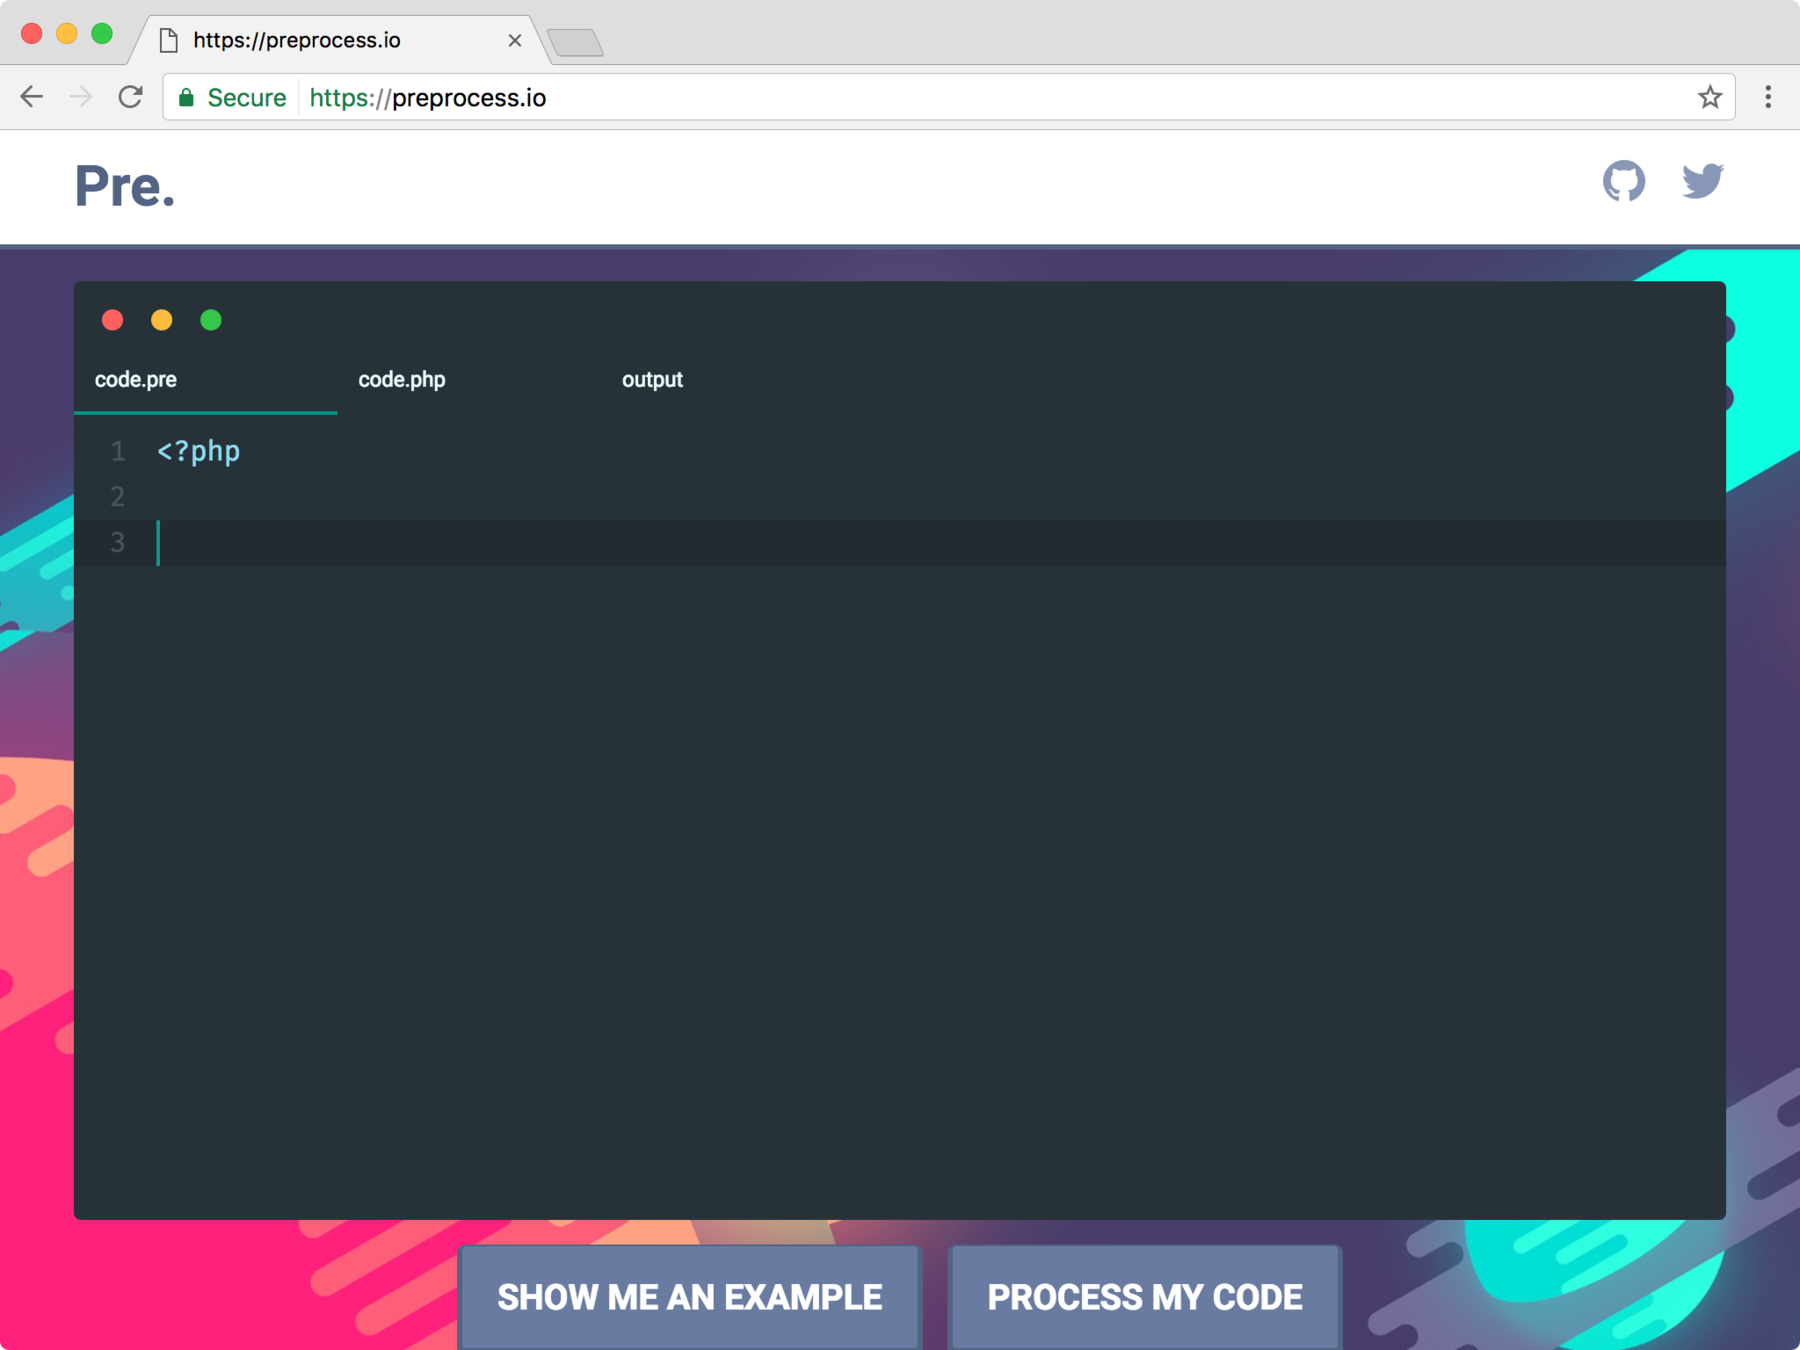Click the Pre. logo
The height and width of the screenshot is (1350, 1800).
125,186
